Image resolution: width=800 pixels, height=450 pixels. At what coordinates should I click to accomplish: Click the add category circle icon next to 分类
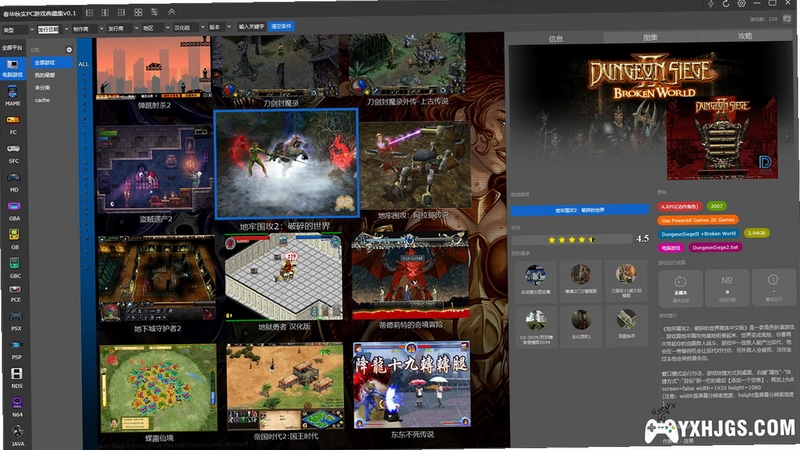click(69, 49)
